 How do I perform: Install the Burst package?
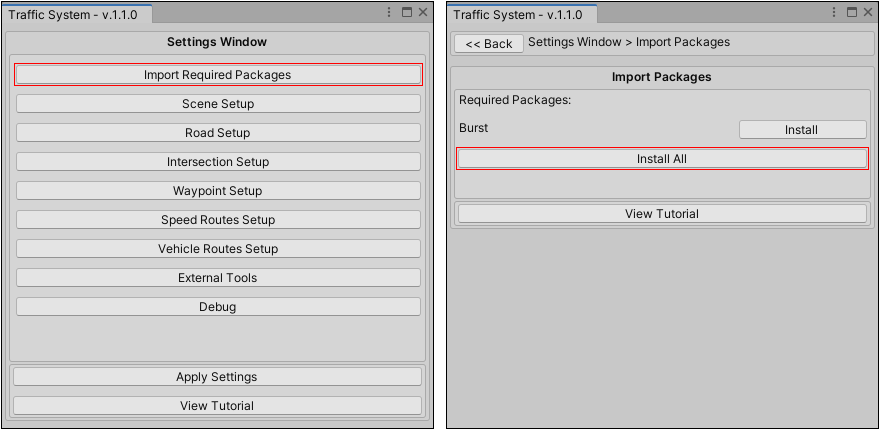[802, 130]
